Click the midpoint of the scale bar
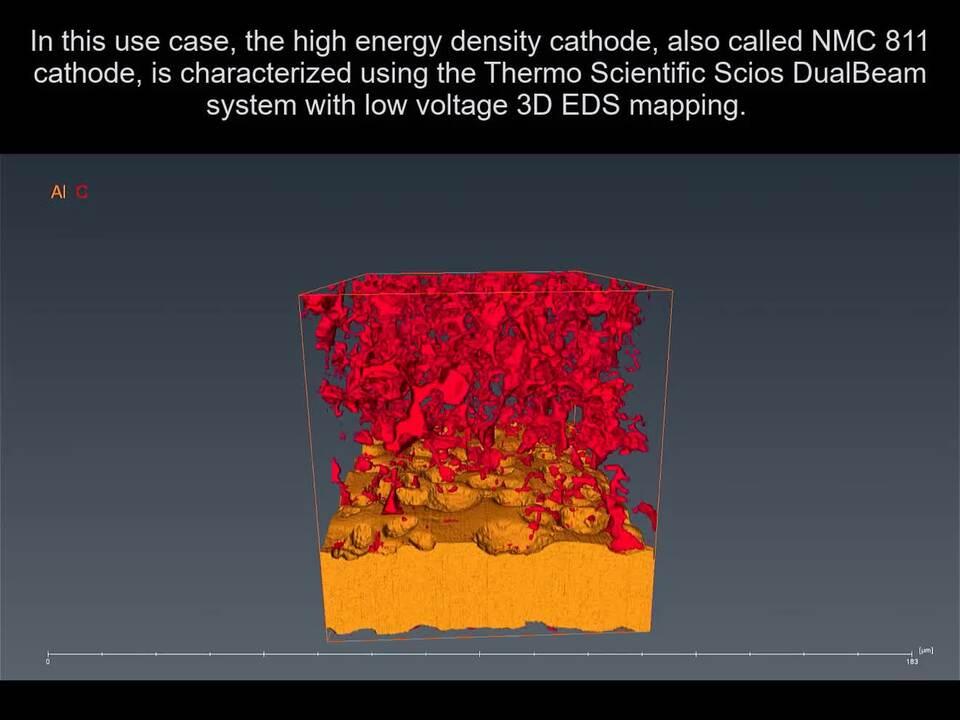This screenshot has height=720, width=960. 480,655
